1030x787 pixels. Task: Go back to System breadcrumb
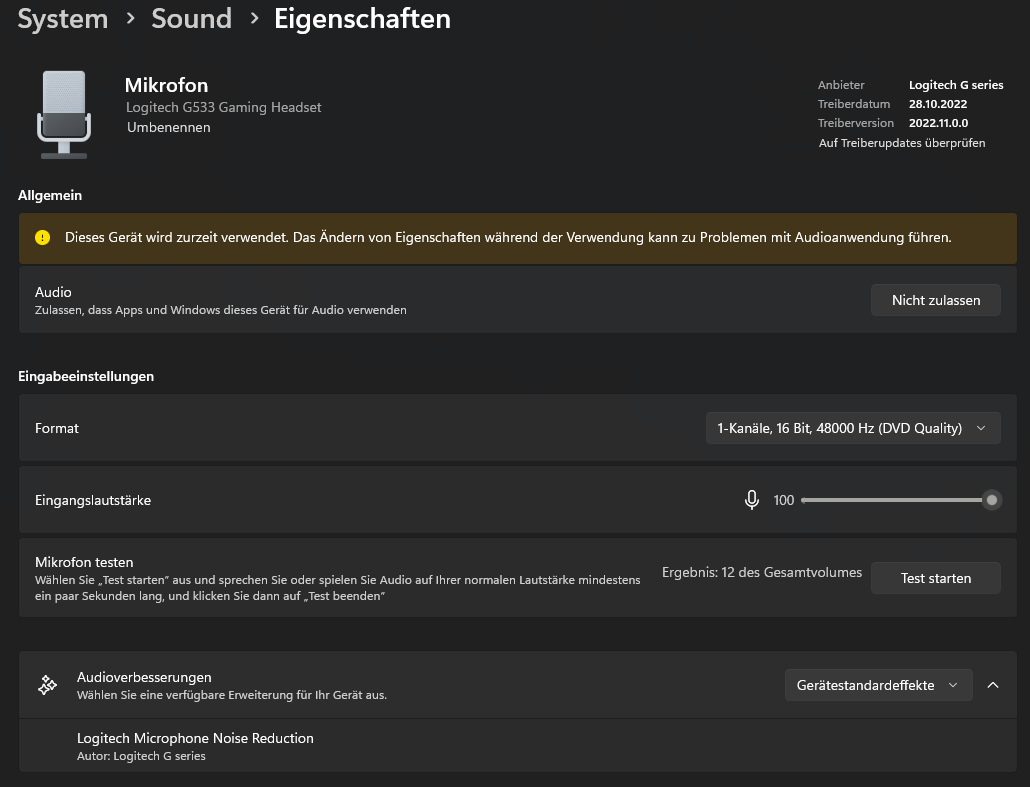click(x=62, y=18)
